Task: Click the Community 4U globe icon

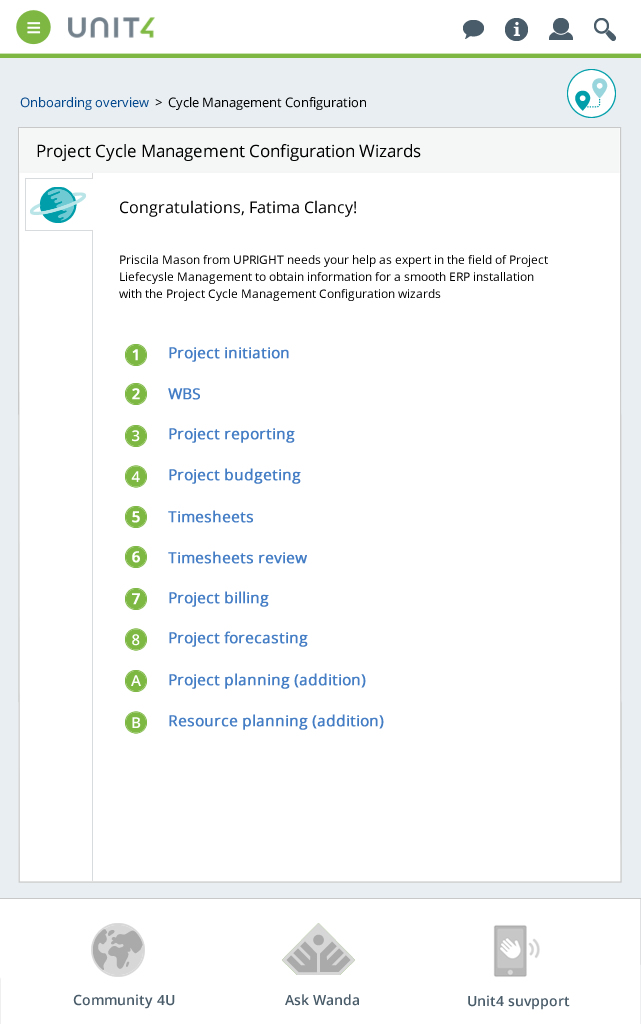Action: pyautogui.click(x=118, y=950)
